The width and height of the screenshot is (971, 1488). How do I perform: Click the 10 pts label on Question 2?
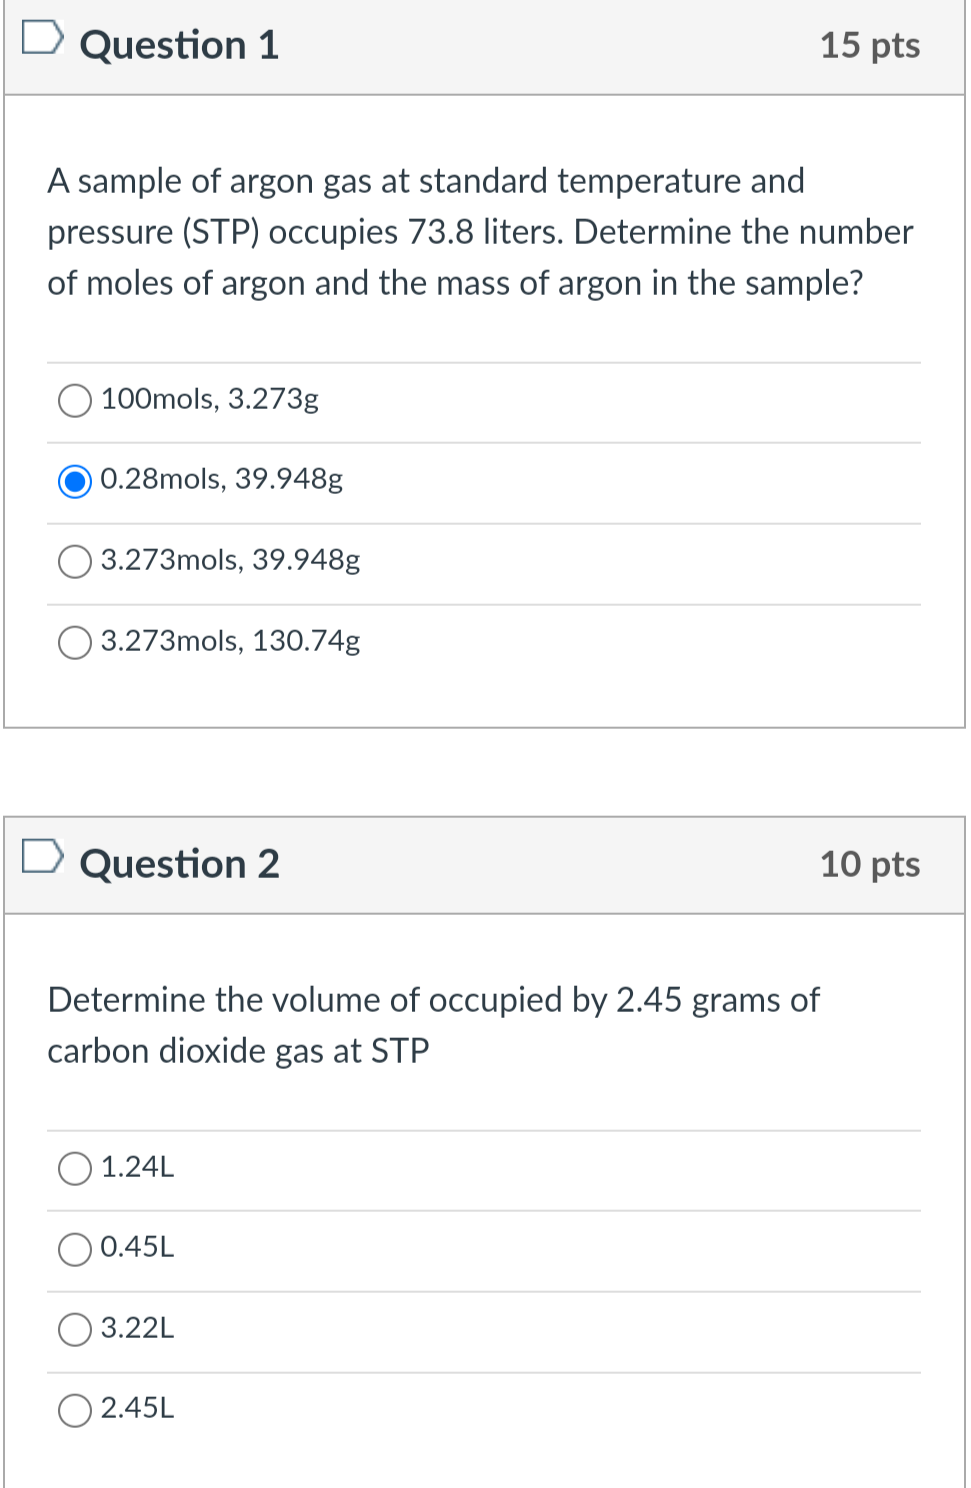[869, 864]
